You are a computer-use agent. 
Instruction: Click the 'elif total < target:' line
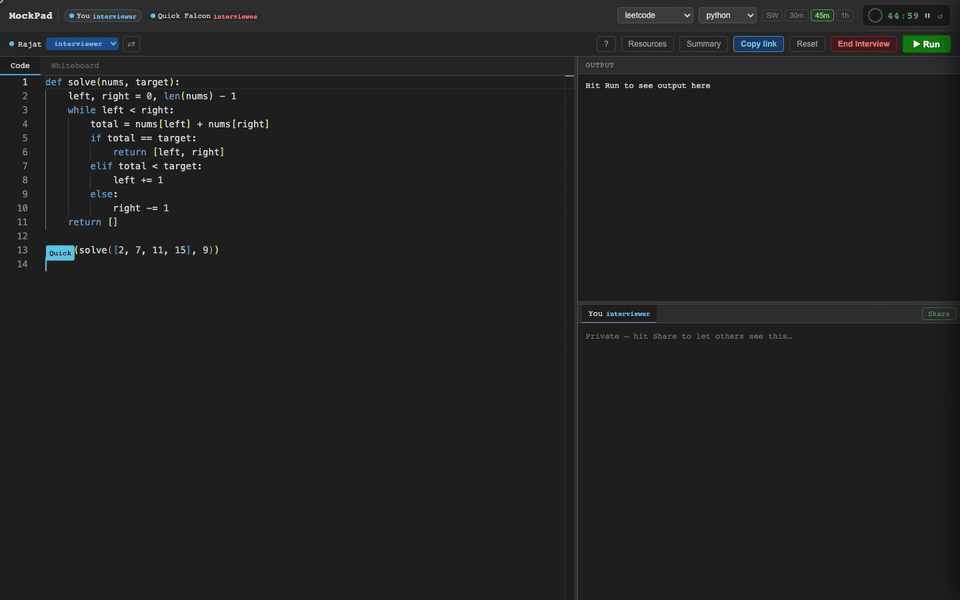point(146,166)
